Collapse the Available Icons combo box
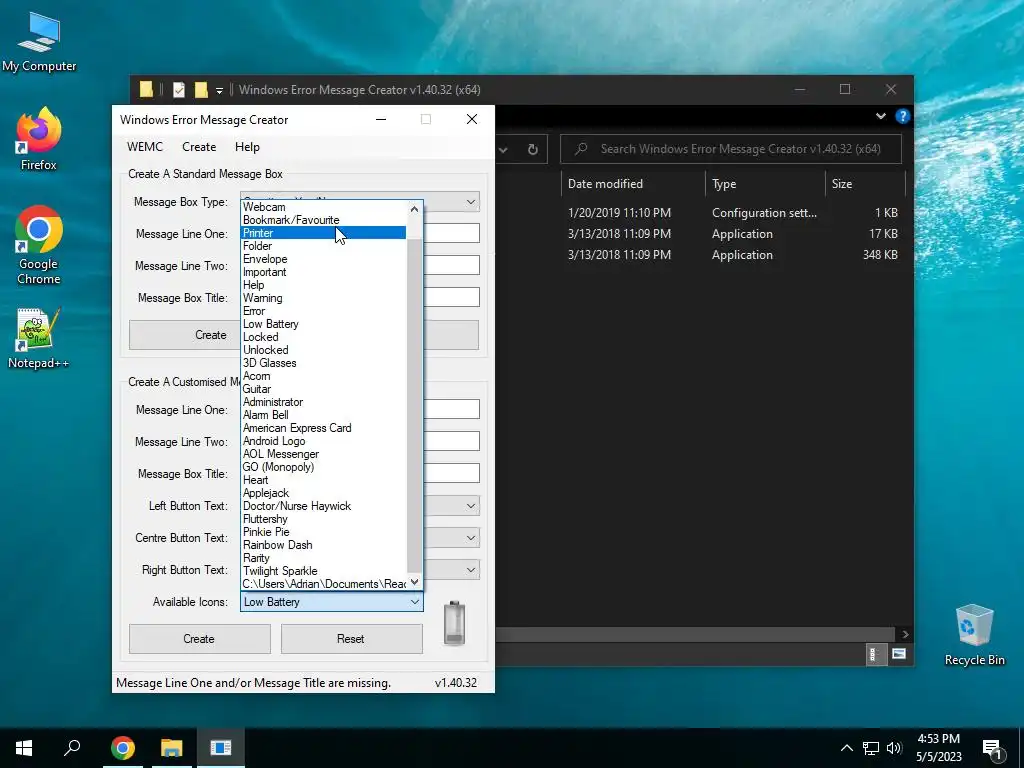Viewport: 1024px width, 768px height. [x=415, y=602]
